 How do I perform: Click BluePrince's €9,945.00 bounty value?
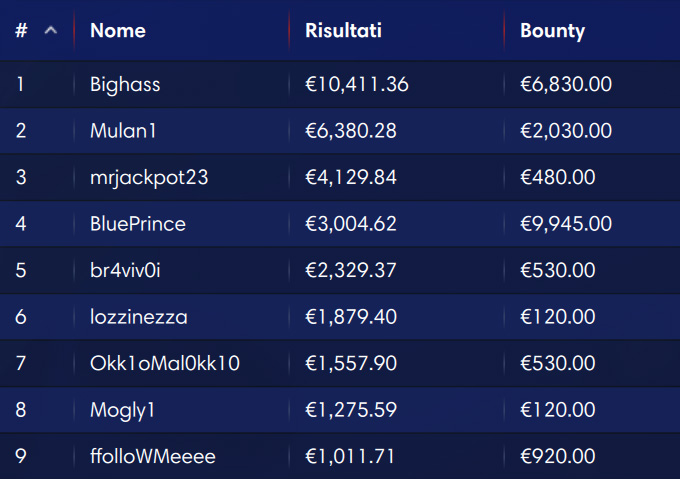point(566,224)
